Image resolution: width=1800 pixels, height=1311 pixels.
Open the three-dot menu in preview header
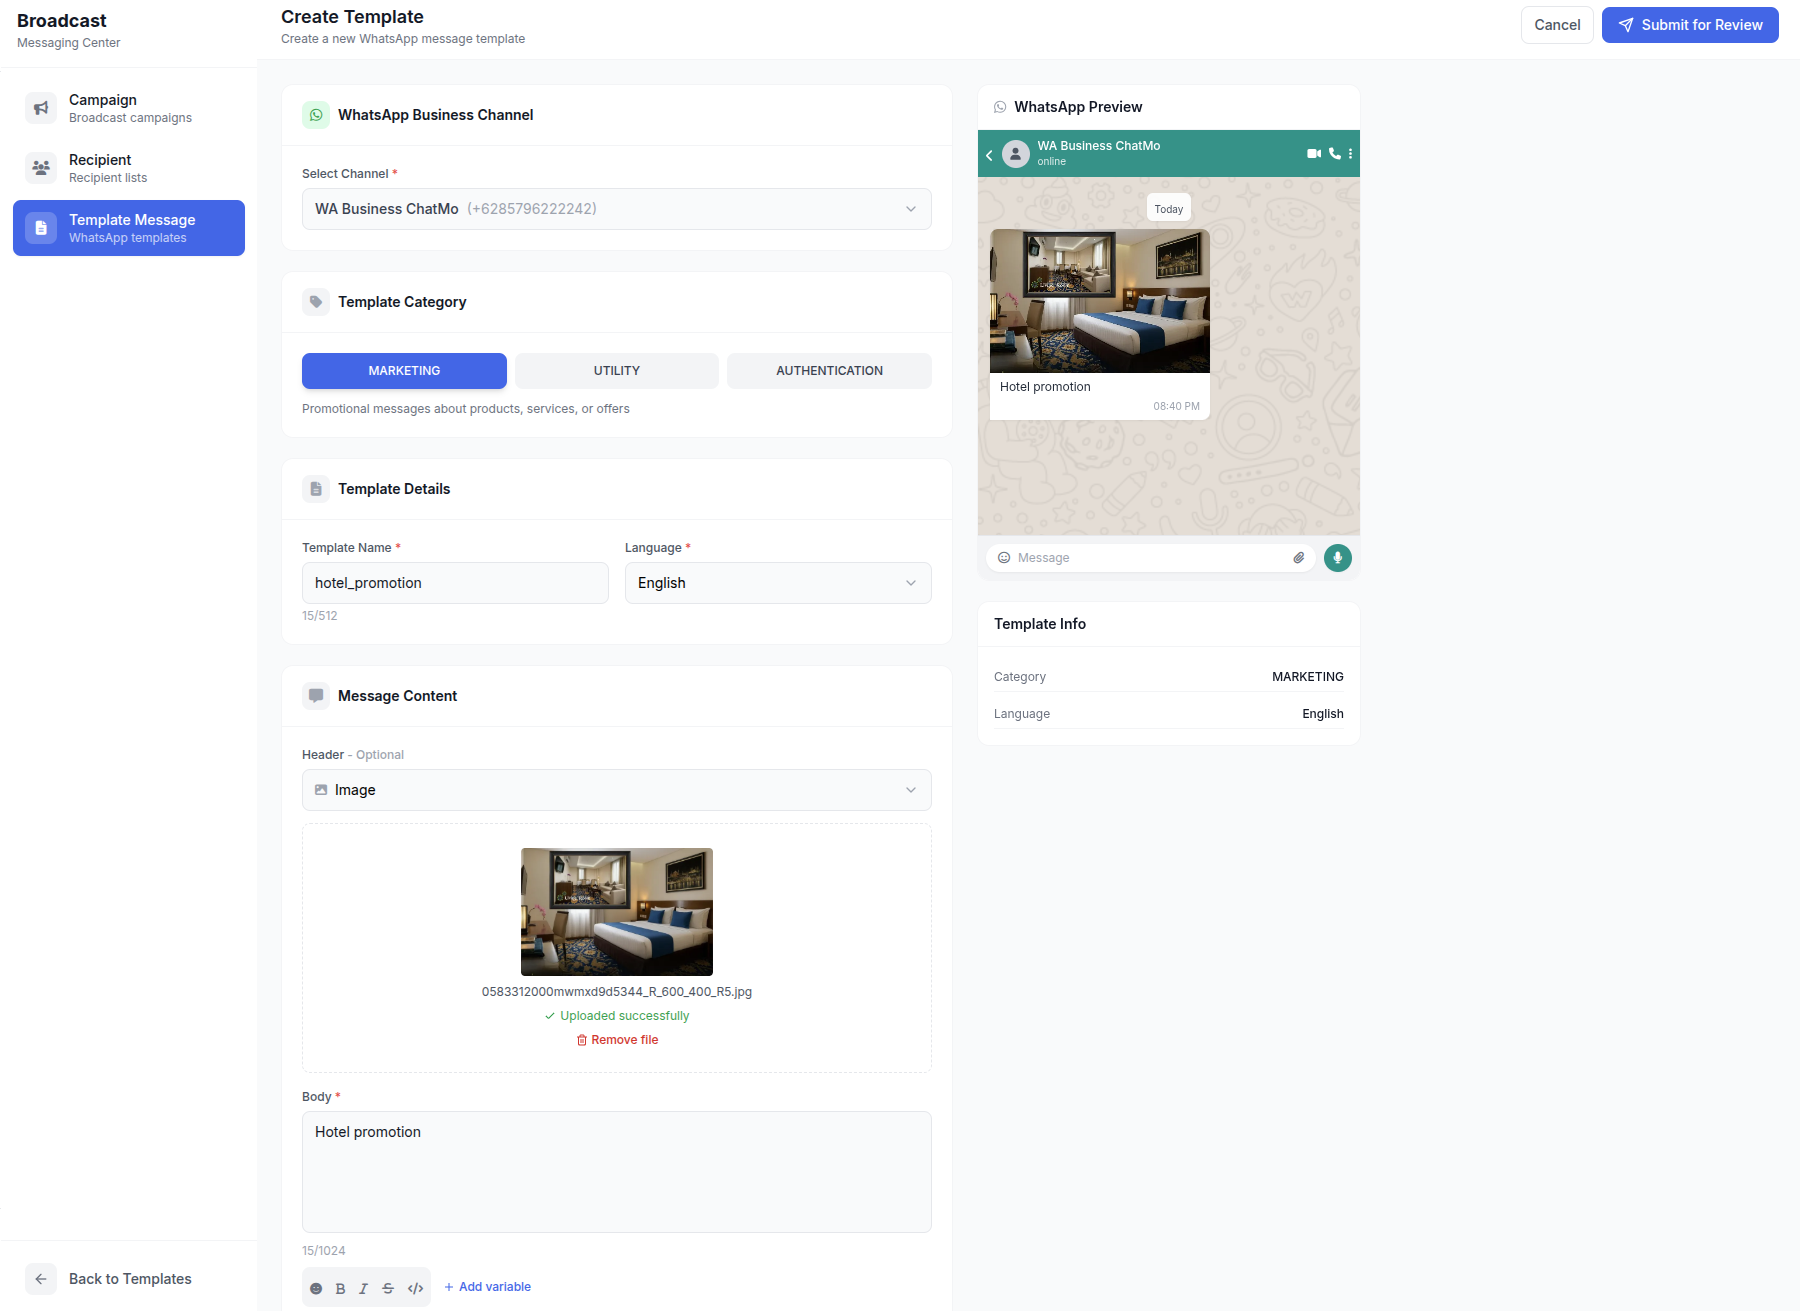pyautogui.click(x=1350, y=154)
